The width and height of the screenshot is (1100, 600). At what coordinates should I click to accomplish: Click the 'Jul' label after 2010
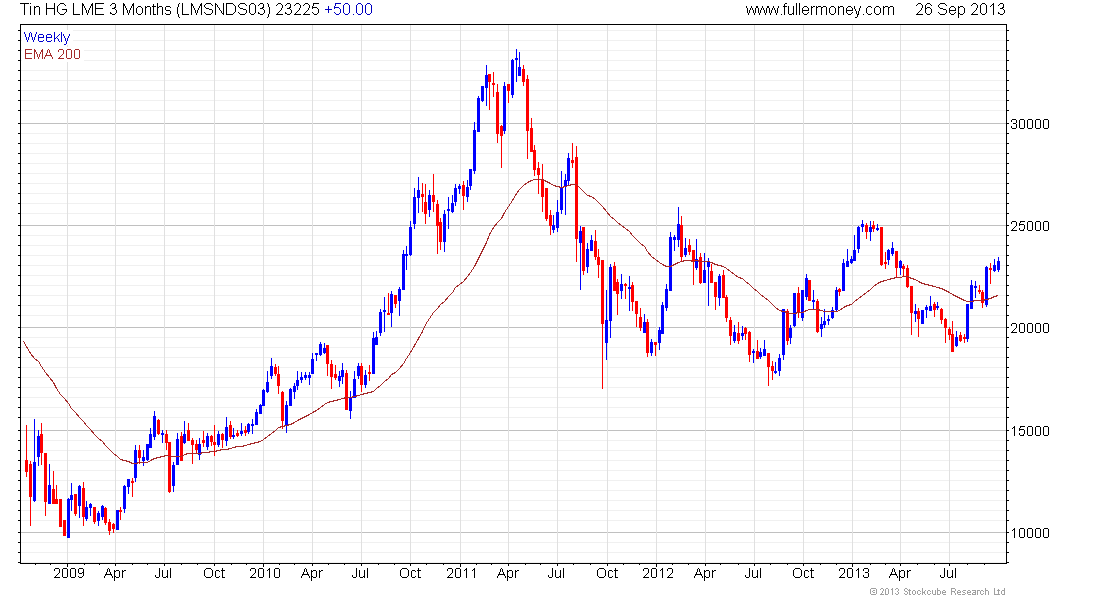360,573
